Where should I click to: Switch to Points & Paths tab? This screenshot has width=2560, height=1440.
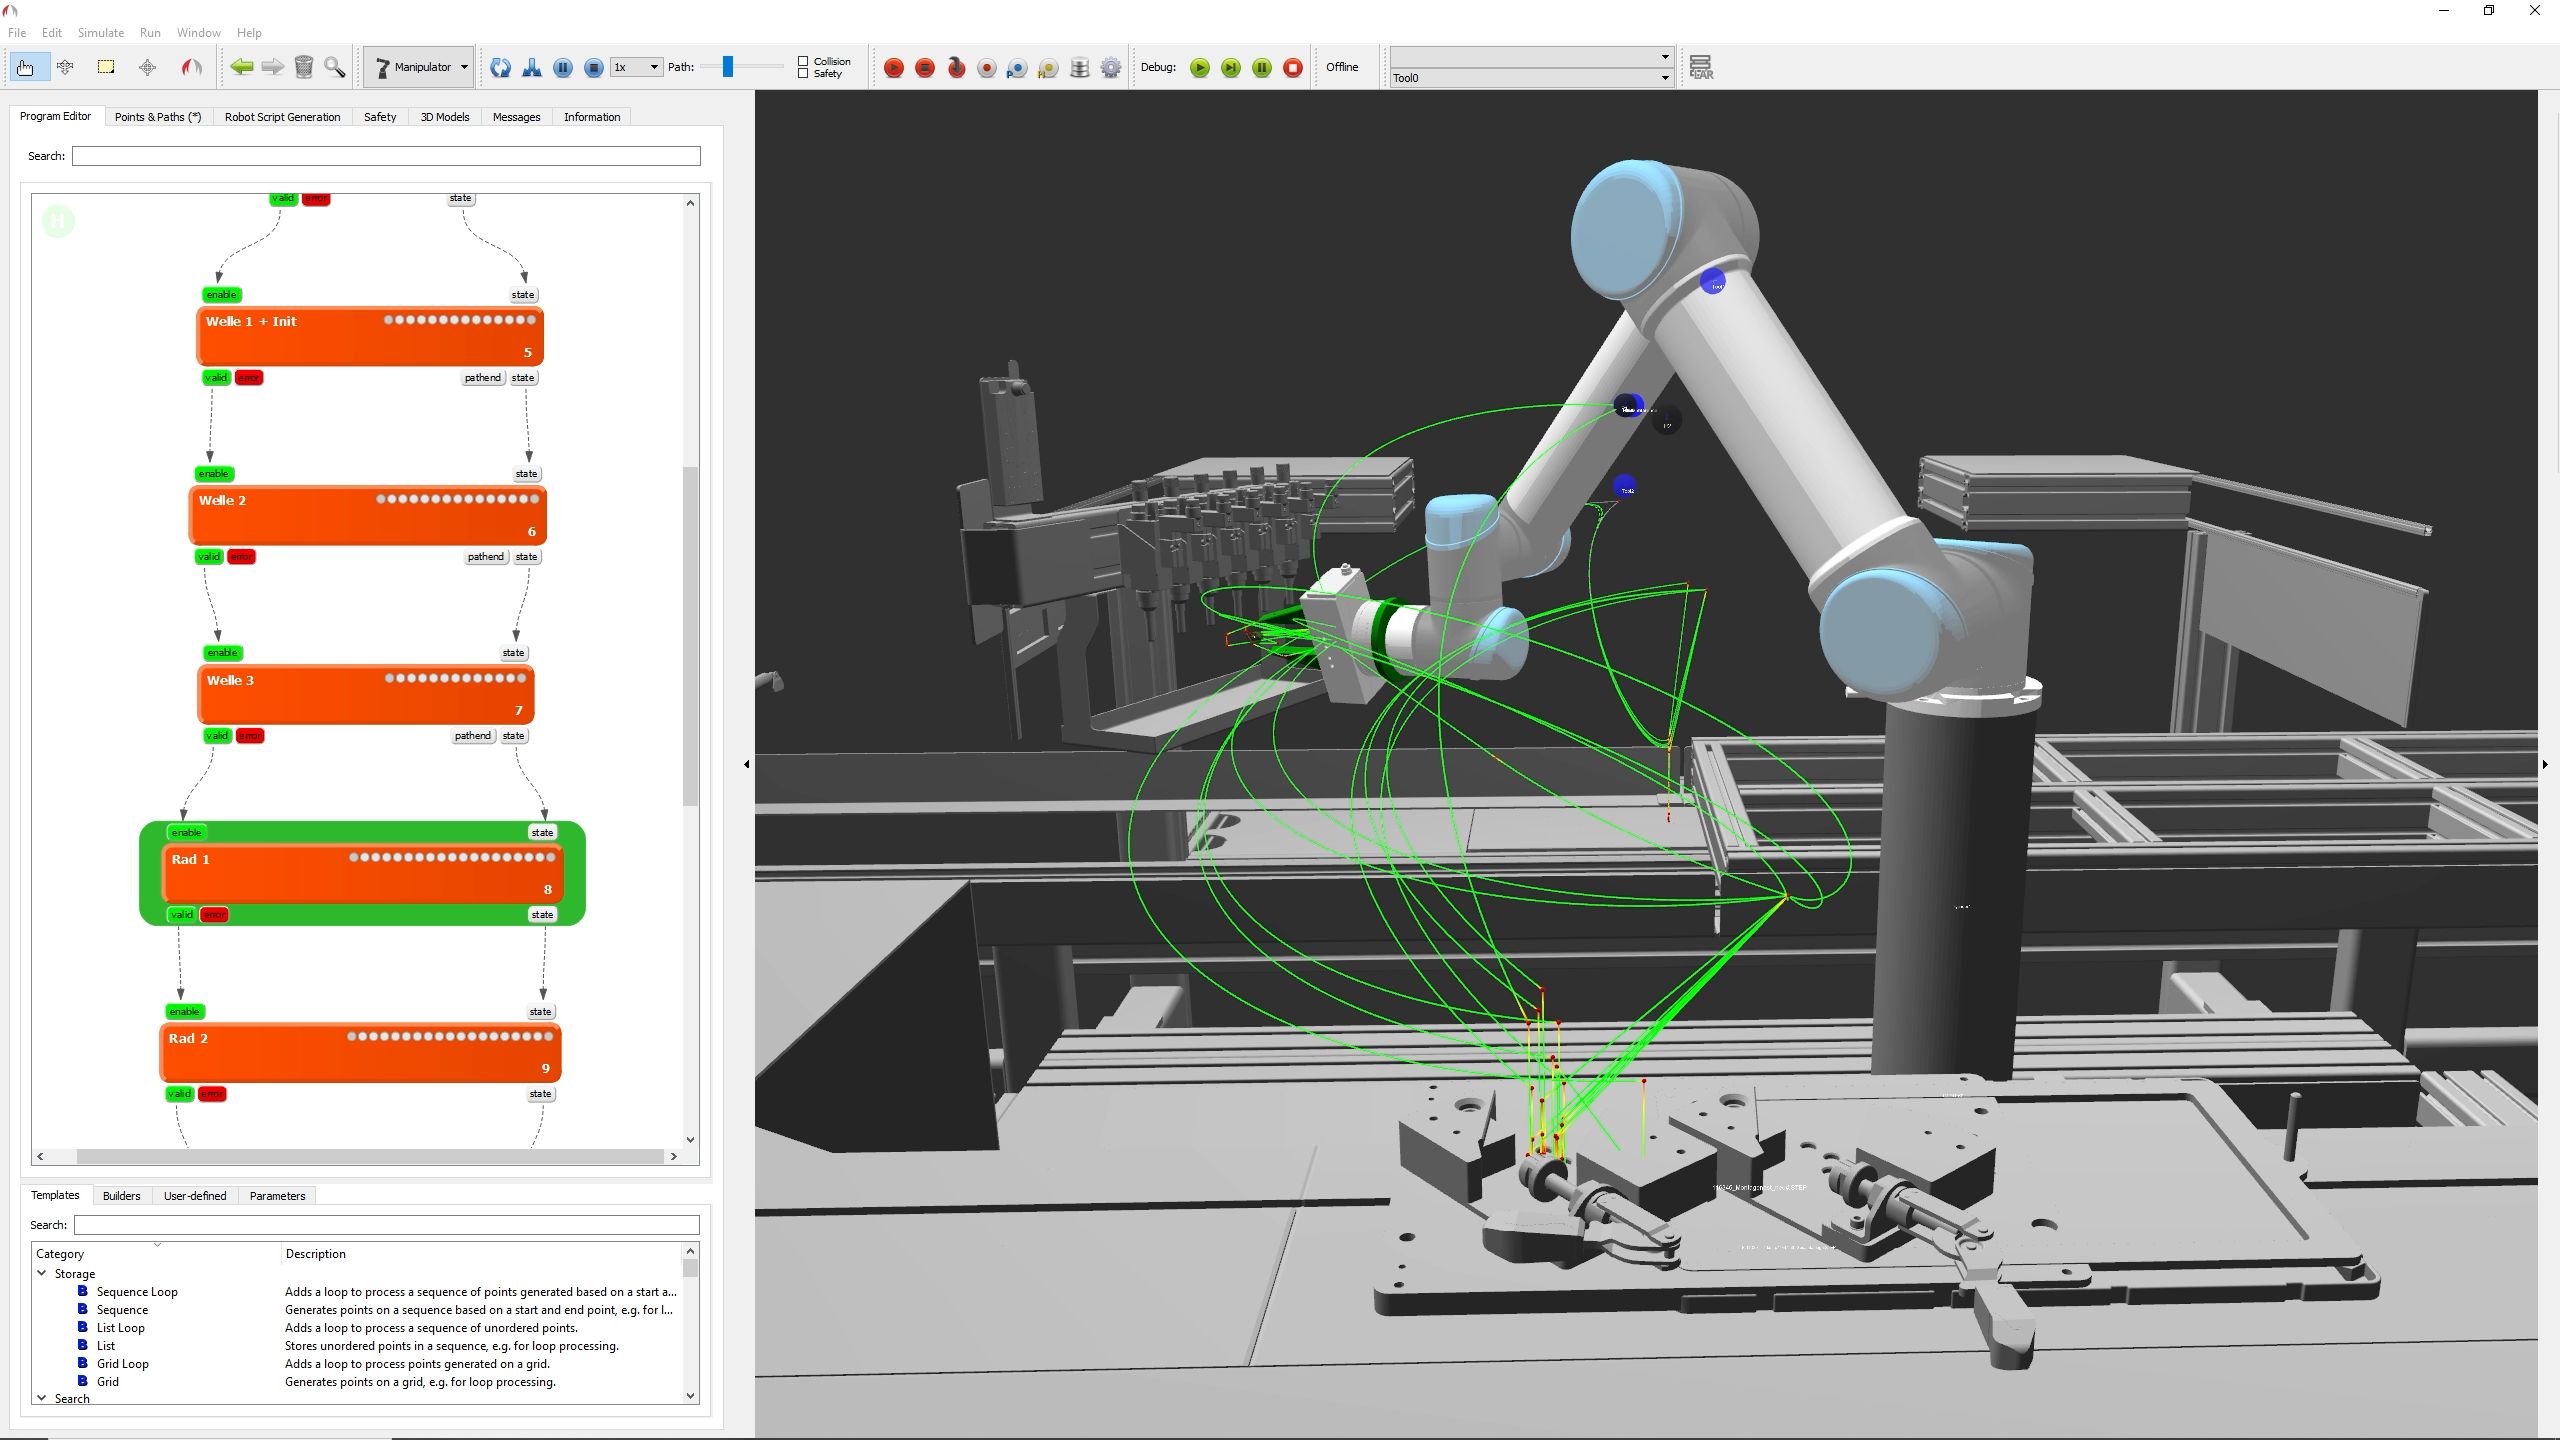(157, 117)
